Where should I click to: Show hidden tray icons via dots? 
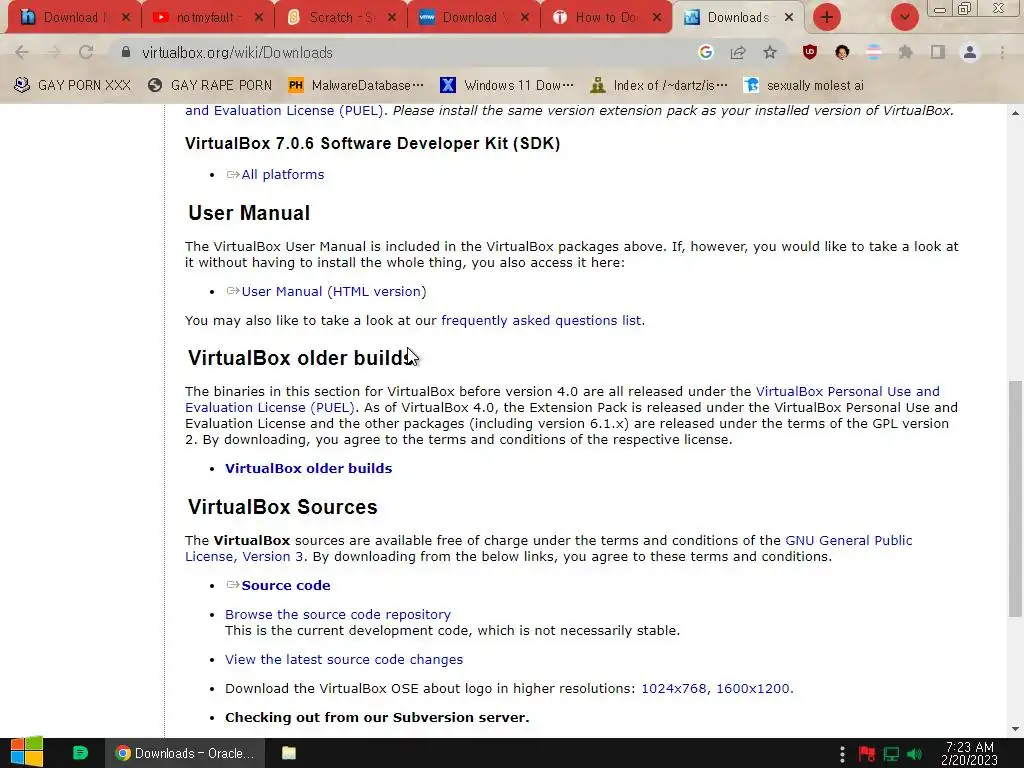842,754
